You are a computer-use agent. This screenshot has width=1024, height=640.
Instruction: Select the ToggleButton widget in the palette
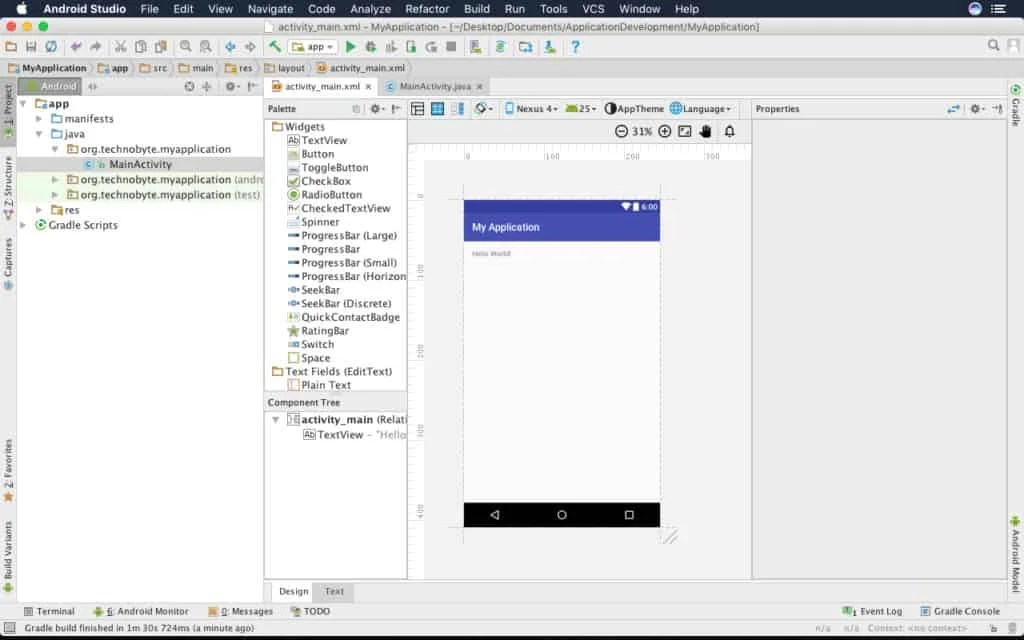(334, 167)
